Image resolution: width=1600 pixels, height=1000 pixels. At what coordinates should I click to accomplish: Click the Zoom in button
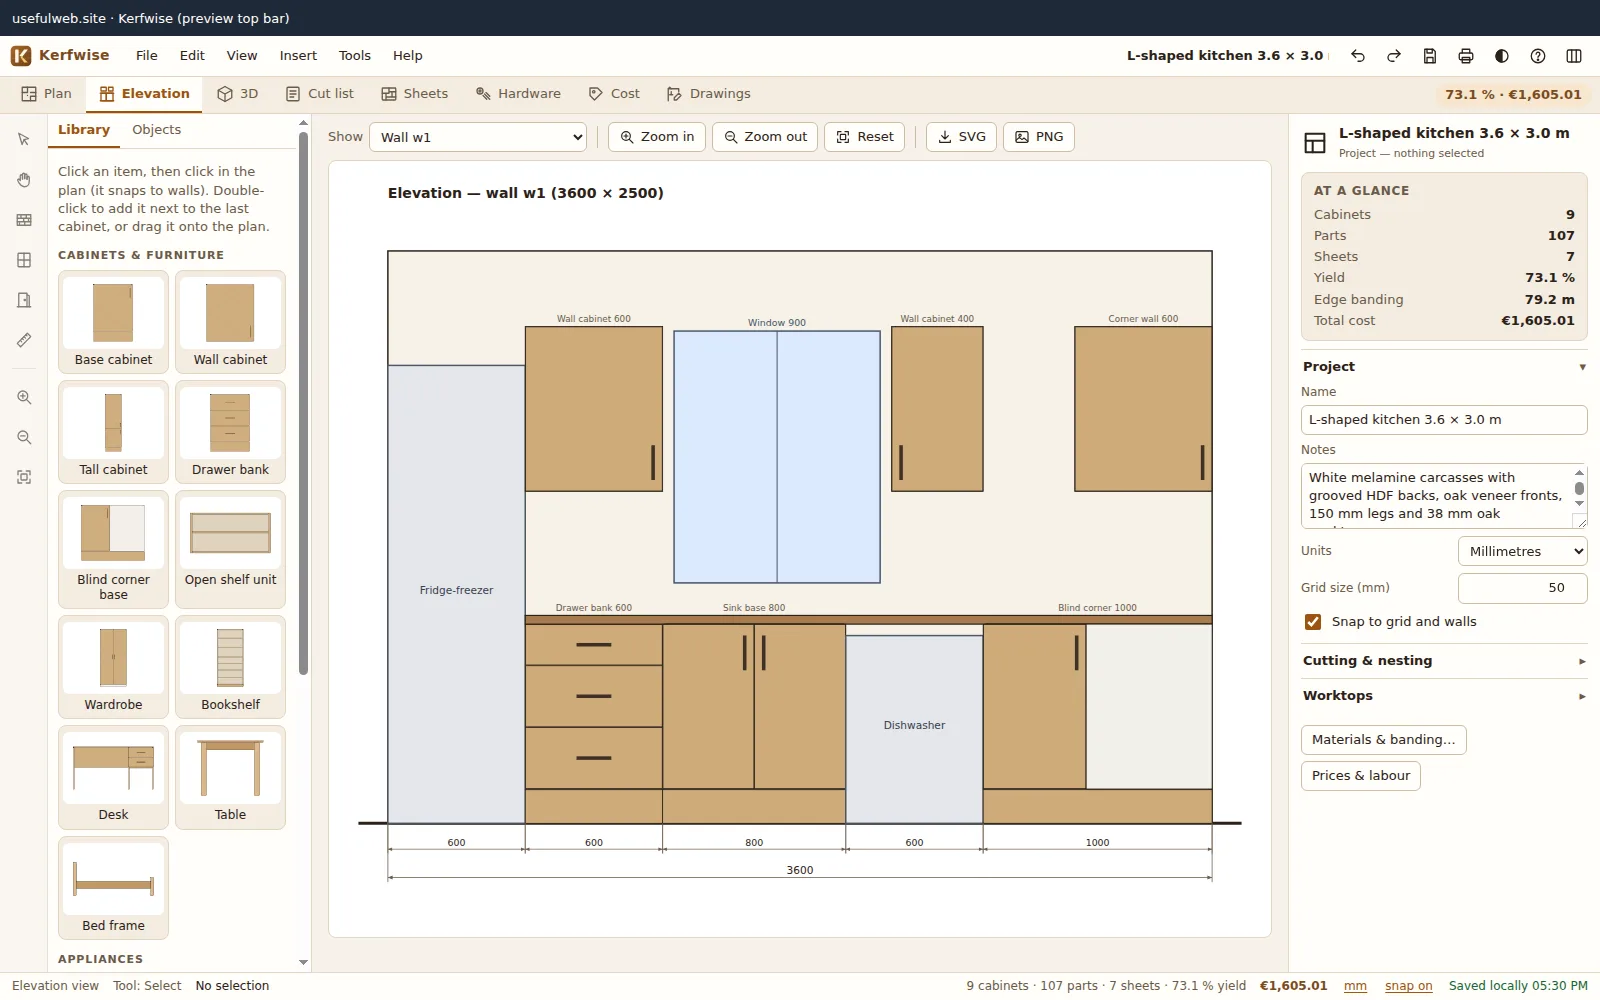point(657,137)
